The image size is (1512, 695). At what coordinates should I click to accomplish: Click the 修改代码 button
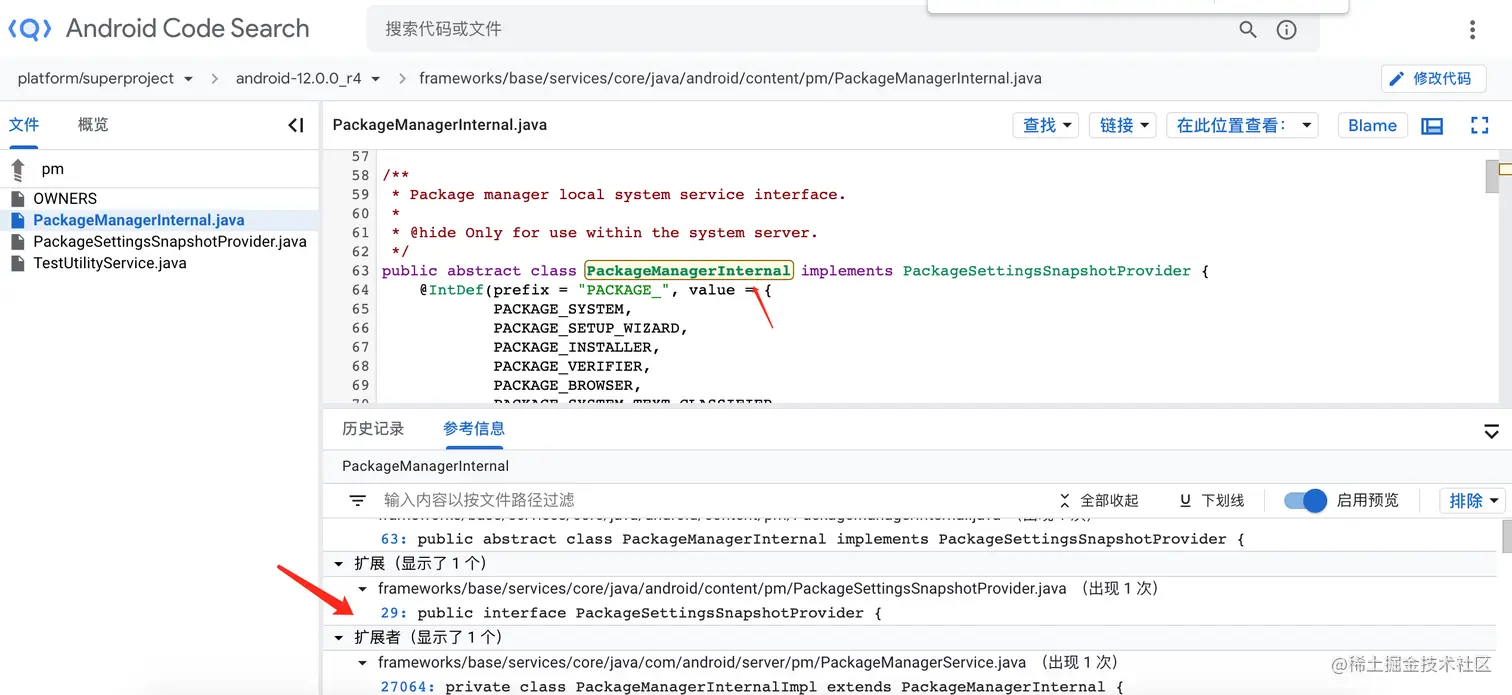tap(1432, 78)
